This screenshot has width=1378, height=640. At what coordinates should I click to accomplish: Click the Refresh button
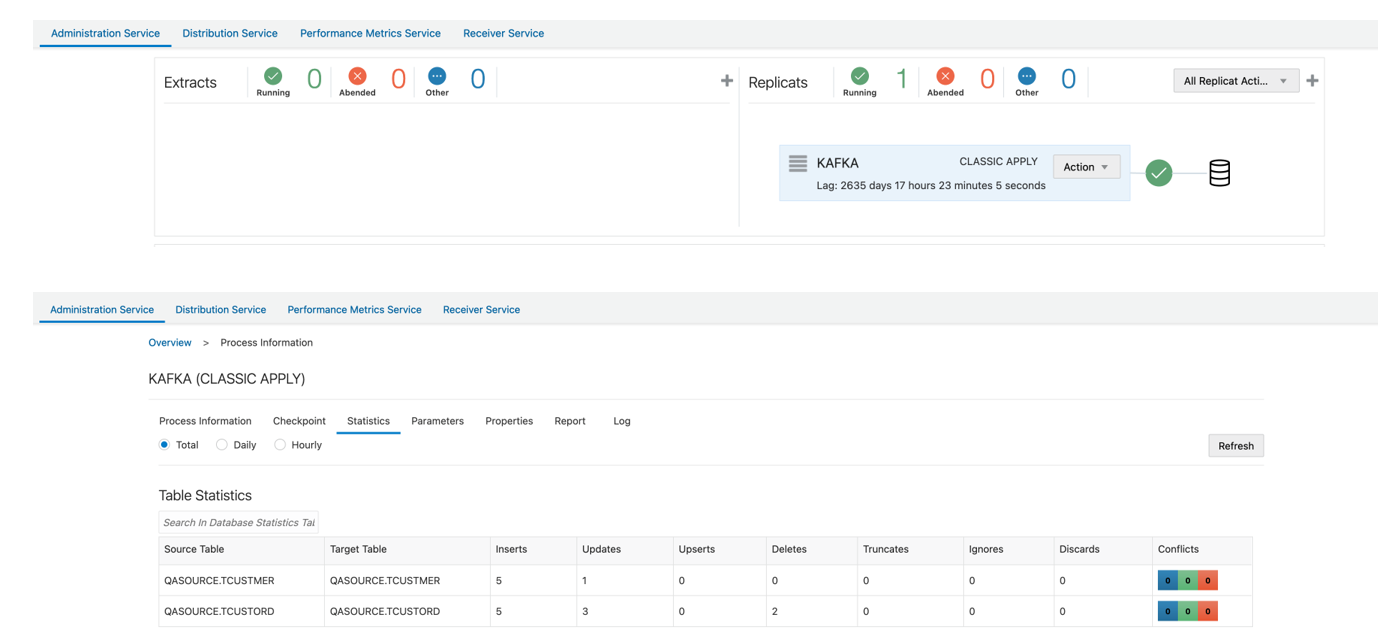click(x=1236, y=446)
